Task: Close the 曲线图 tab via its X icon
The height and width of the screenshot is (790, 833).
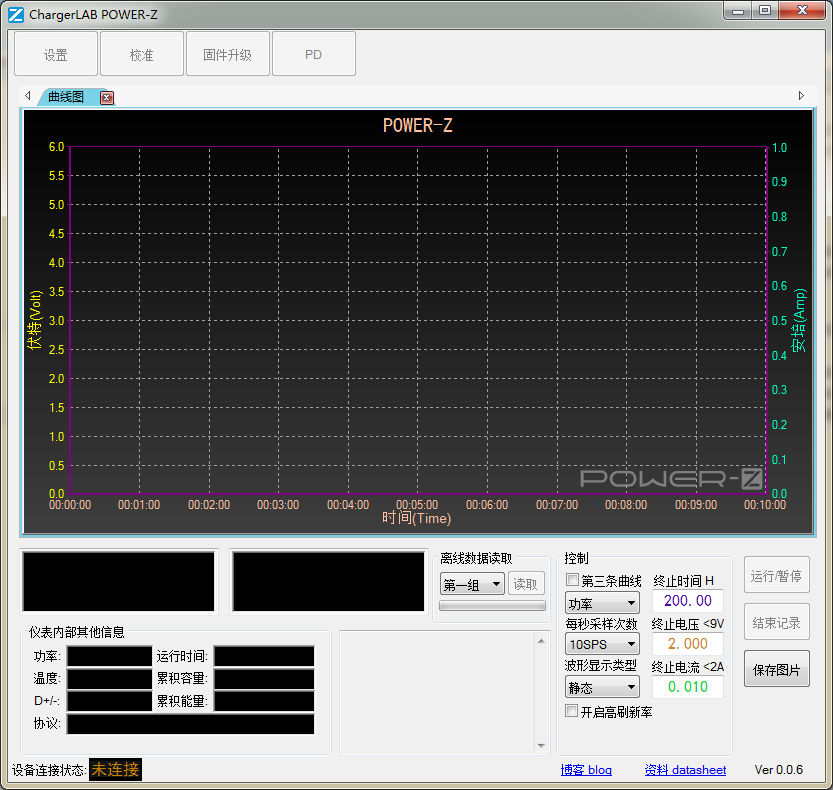Action: click(x=106, y=97)
